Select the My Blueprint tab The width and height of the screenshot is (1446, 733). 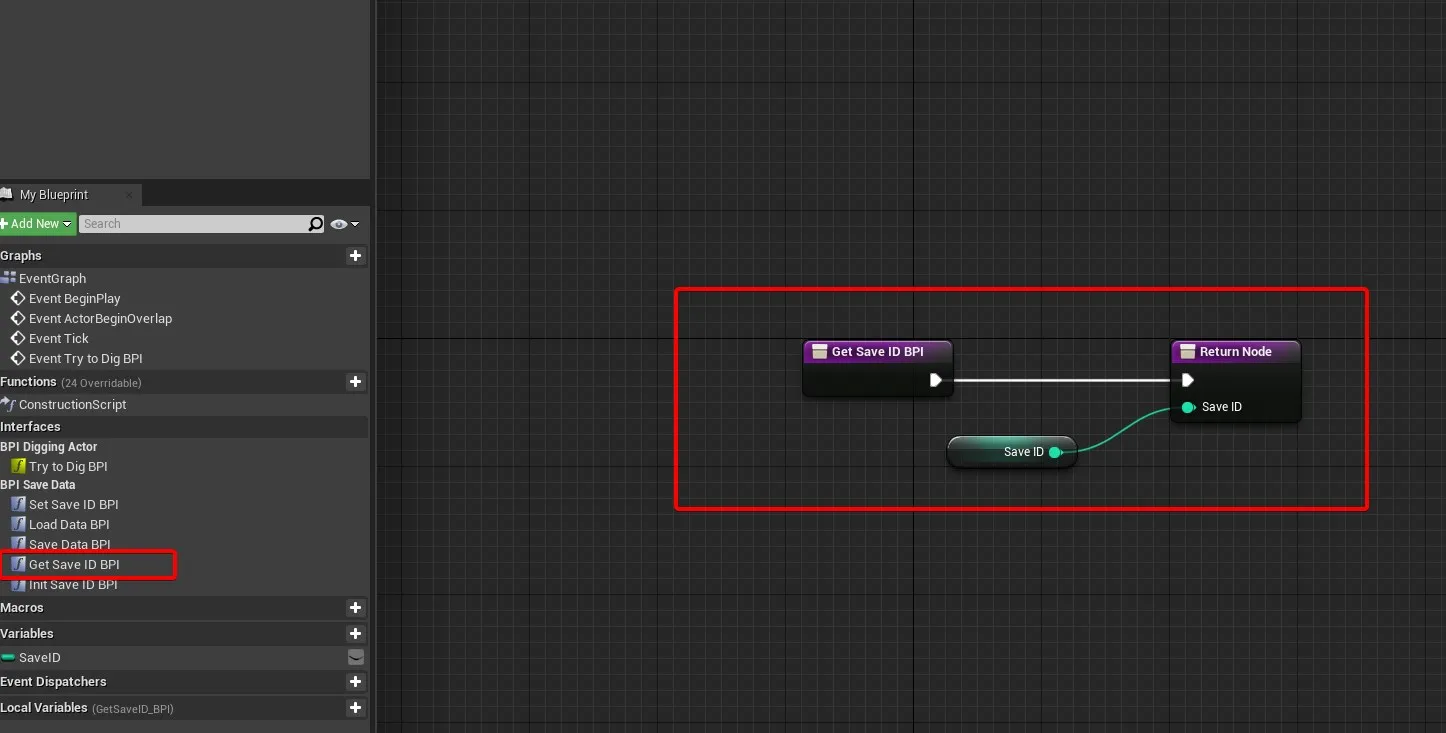[x=54, y=195]
